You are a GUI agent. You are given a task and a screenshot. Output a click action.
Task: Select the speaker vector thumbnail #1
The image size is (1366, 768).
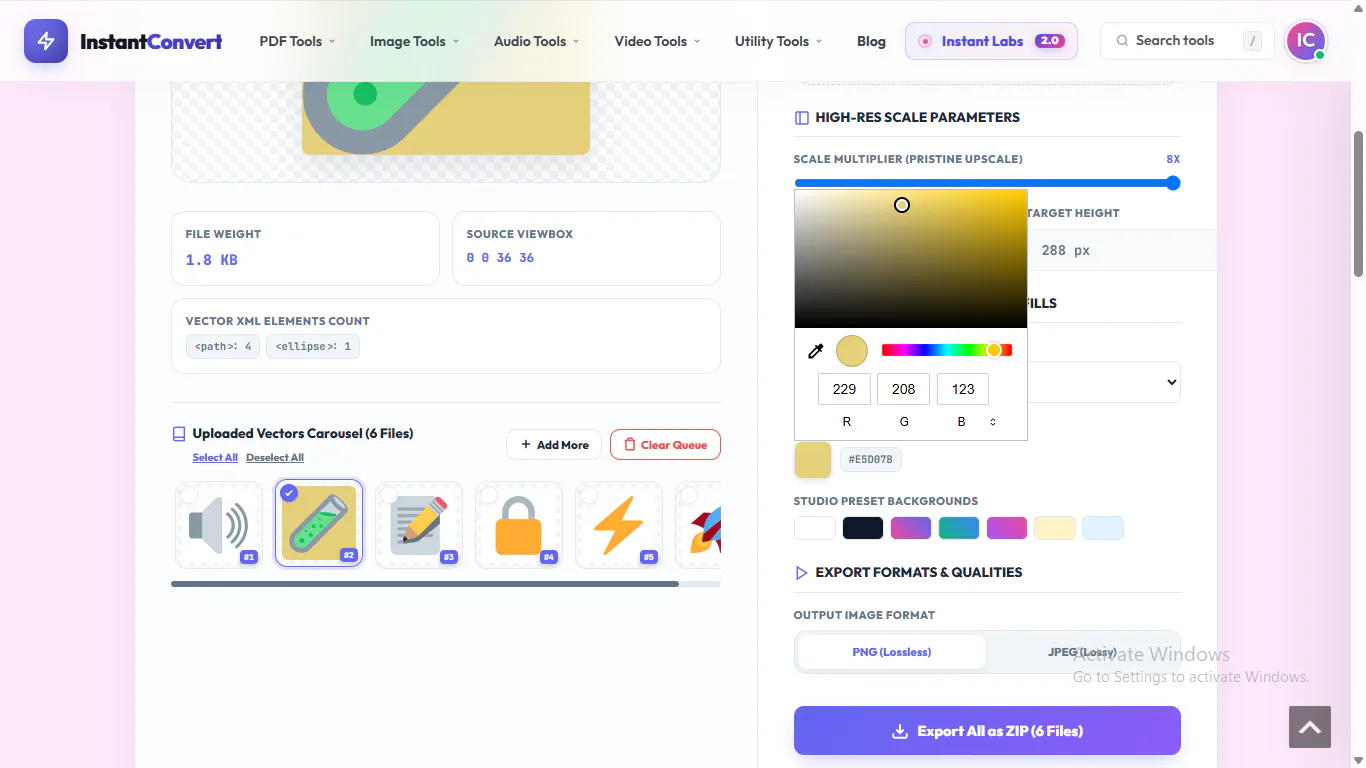tap(219, 525)
